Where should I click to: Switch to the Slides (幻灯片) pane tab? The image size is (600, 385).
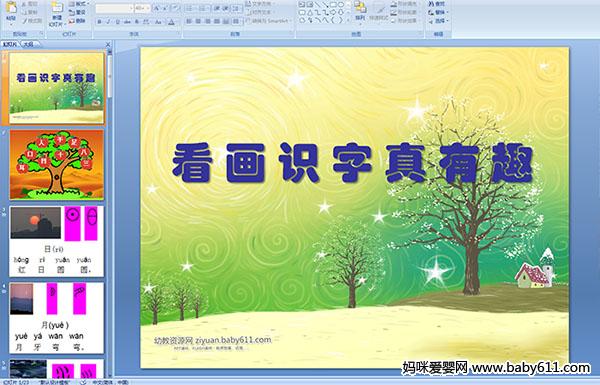[x=10, y=44]
